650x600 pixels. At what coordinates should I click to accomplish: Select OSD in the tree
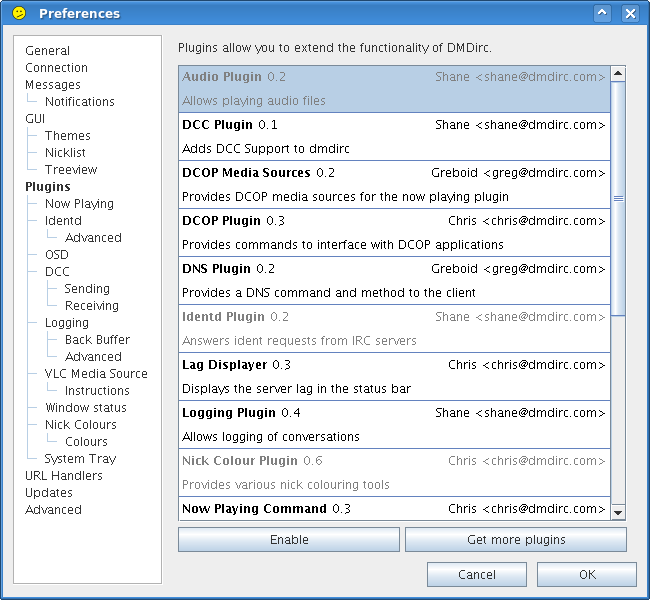tap(57, 255)
